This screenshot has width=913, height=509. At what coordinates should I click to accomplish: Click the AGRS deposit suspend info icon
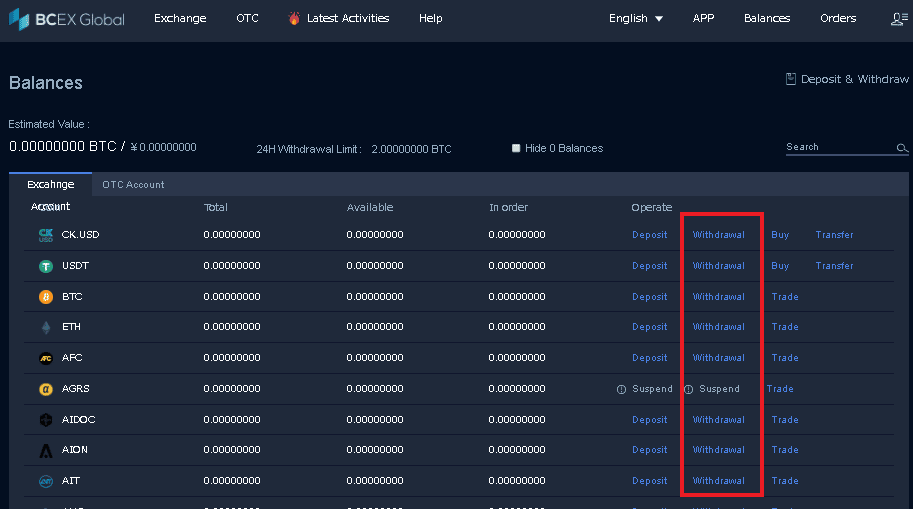621,390
